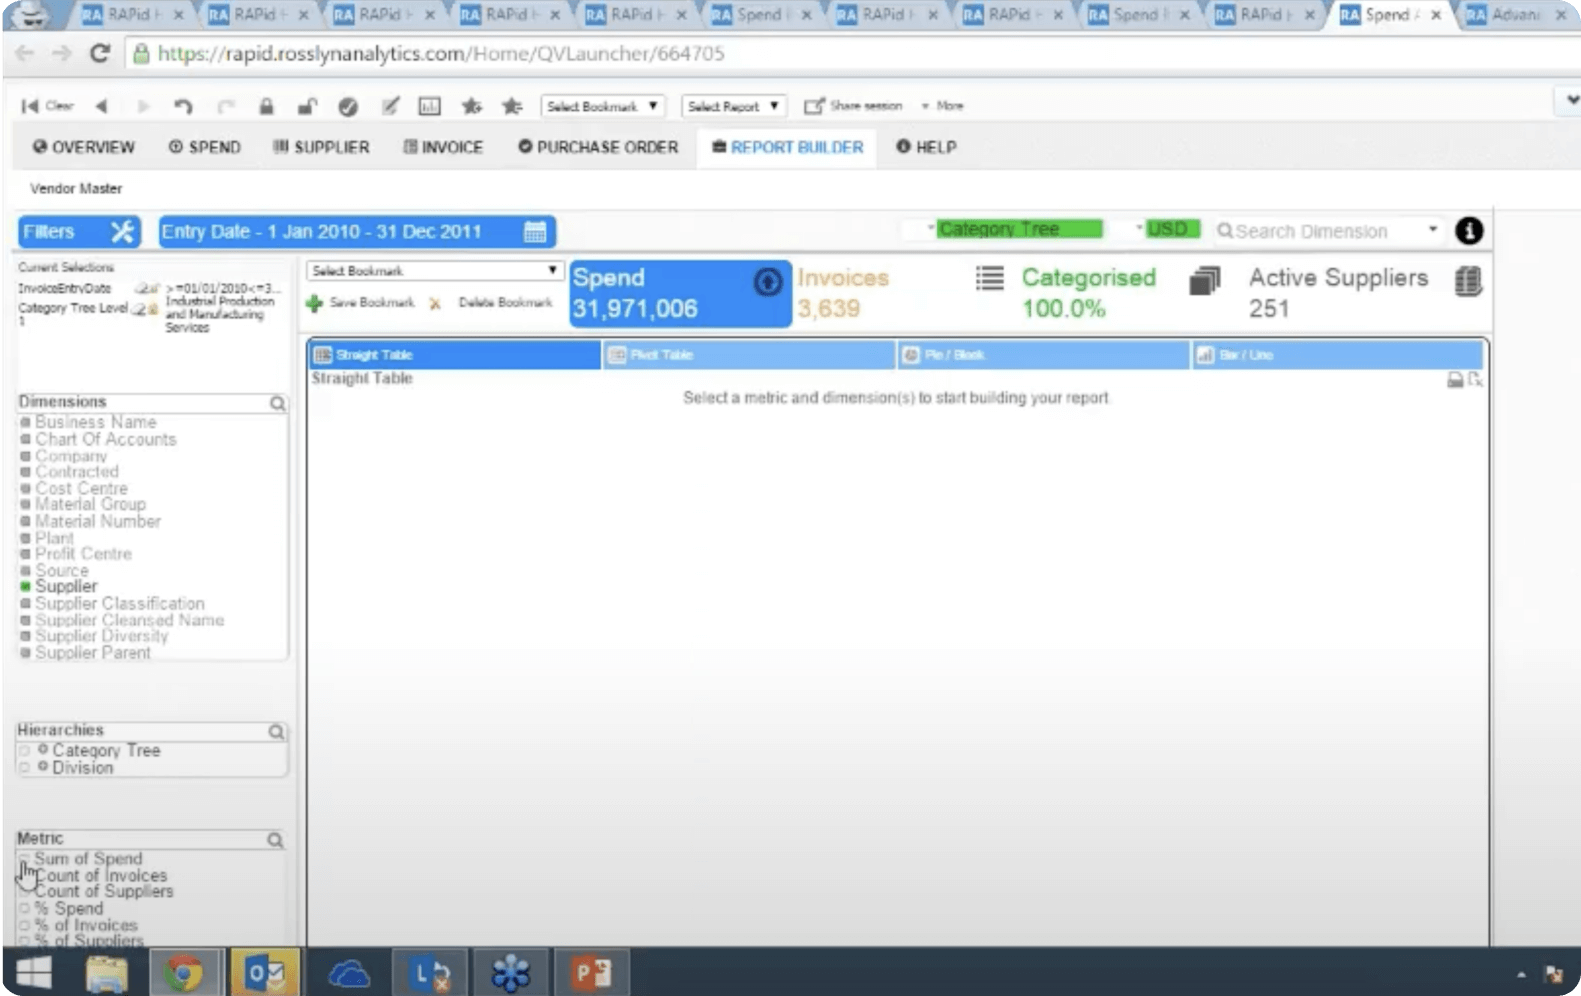
Task: Open the HELP tab
Action: [x=926, y=147]
